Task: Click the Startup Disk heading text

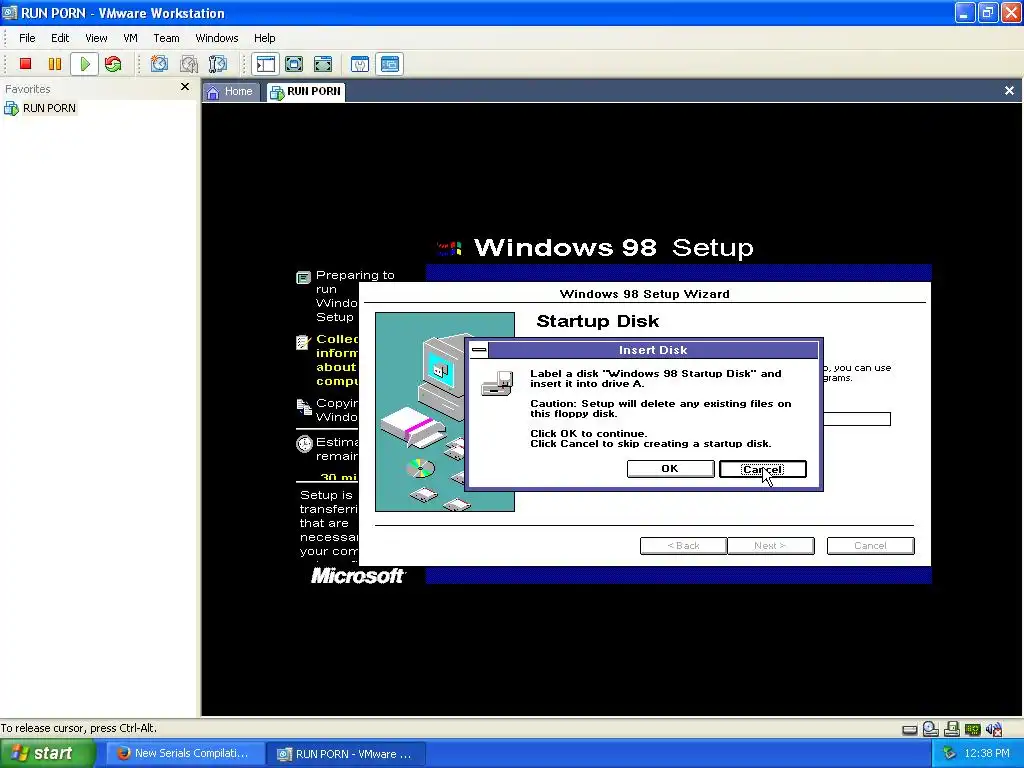Action: click(598, 321)
